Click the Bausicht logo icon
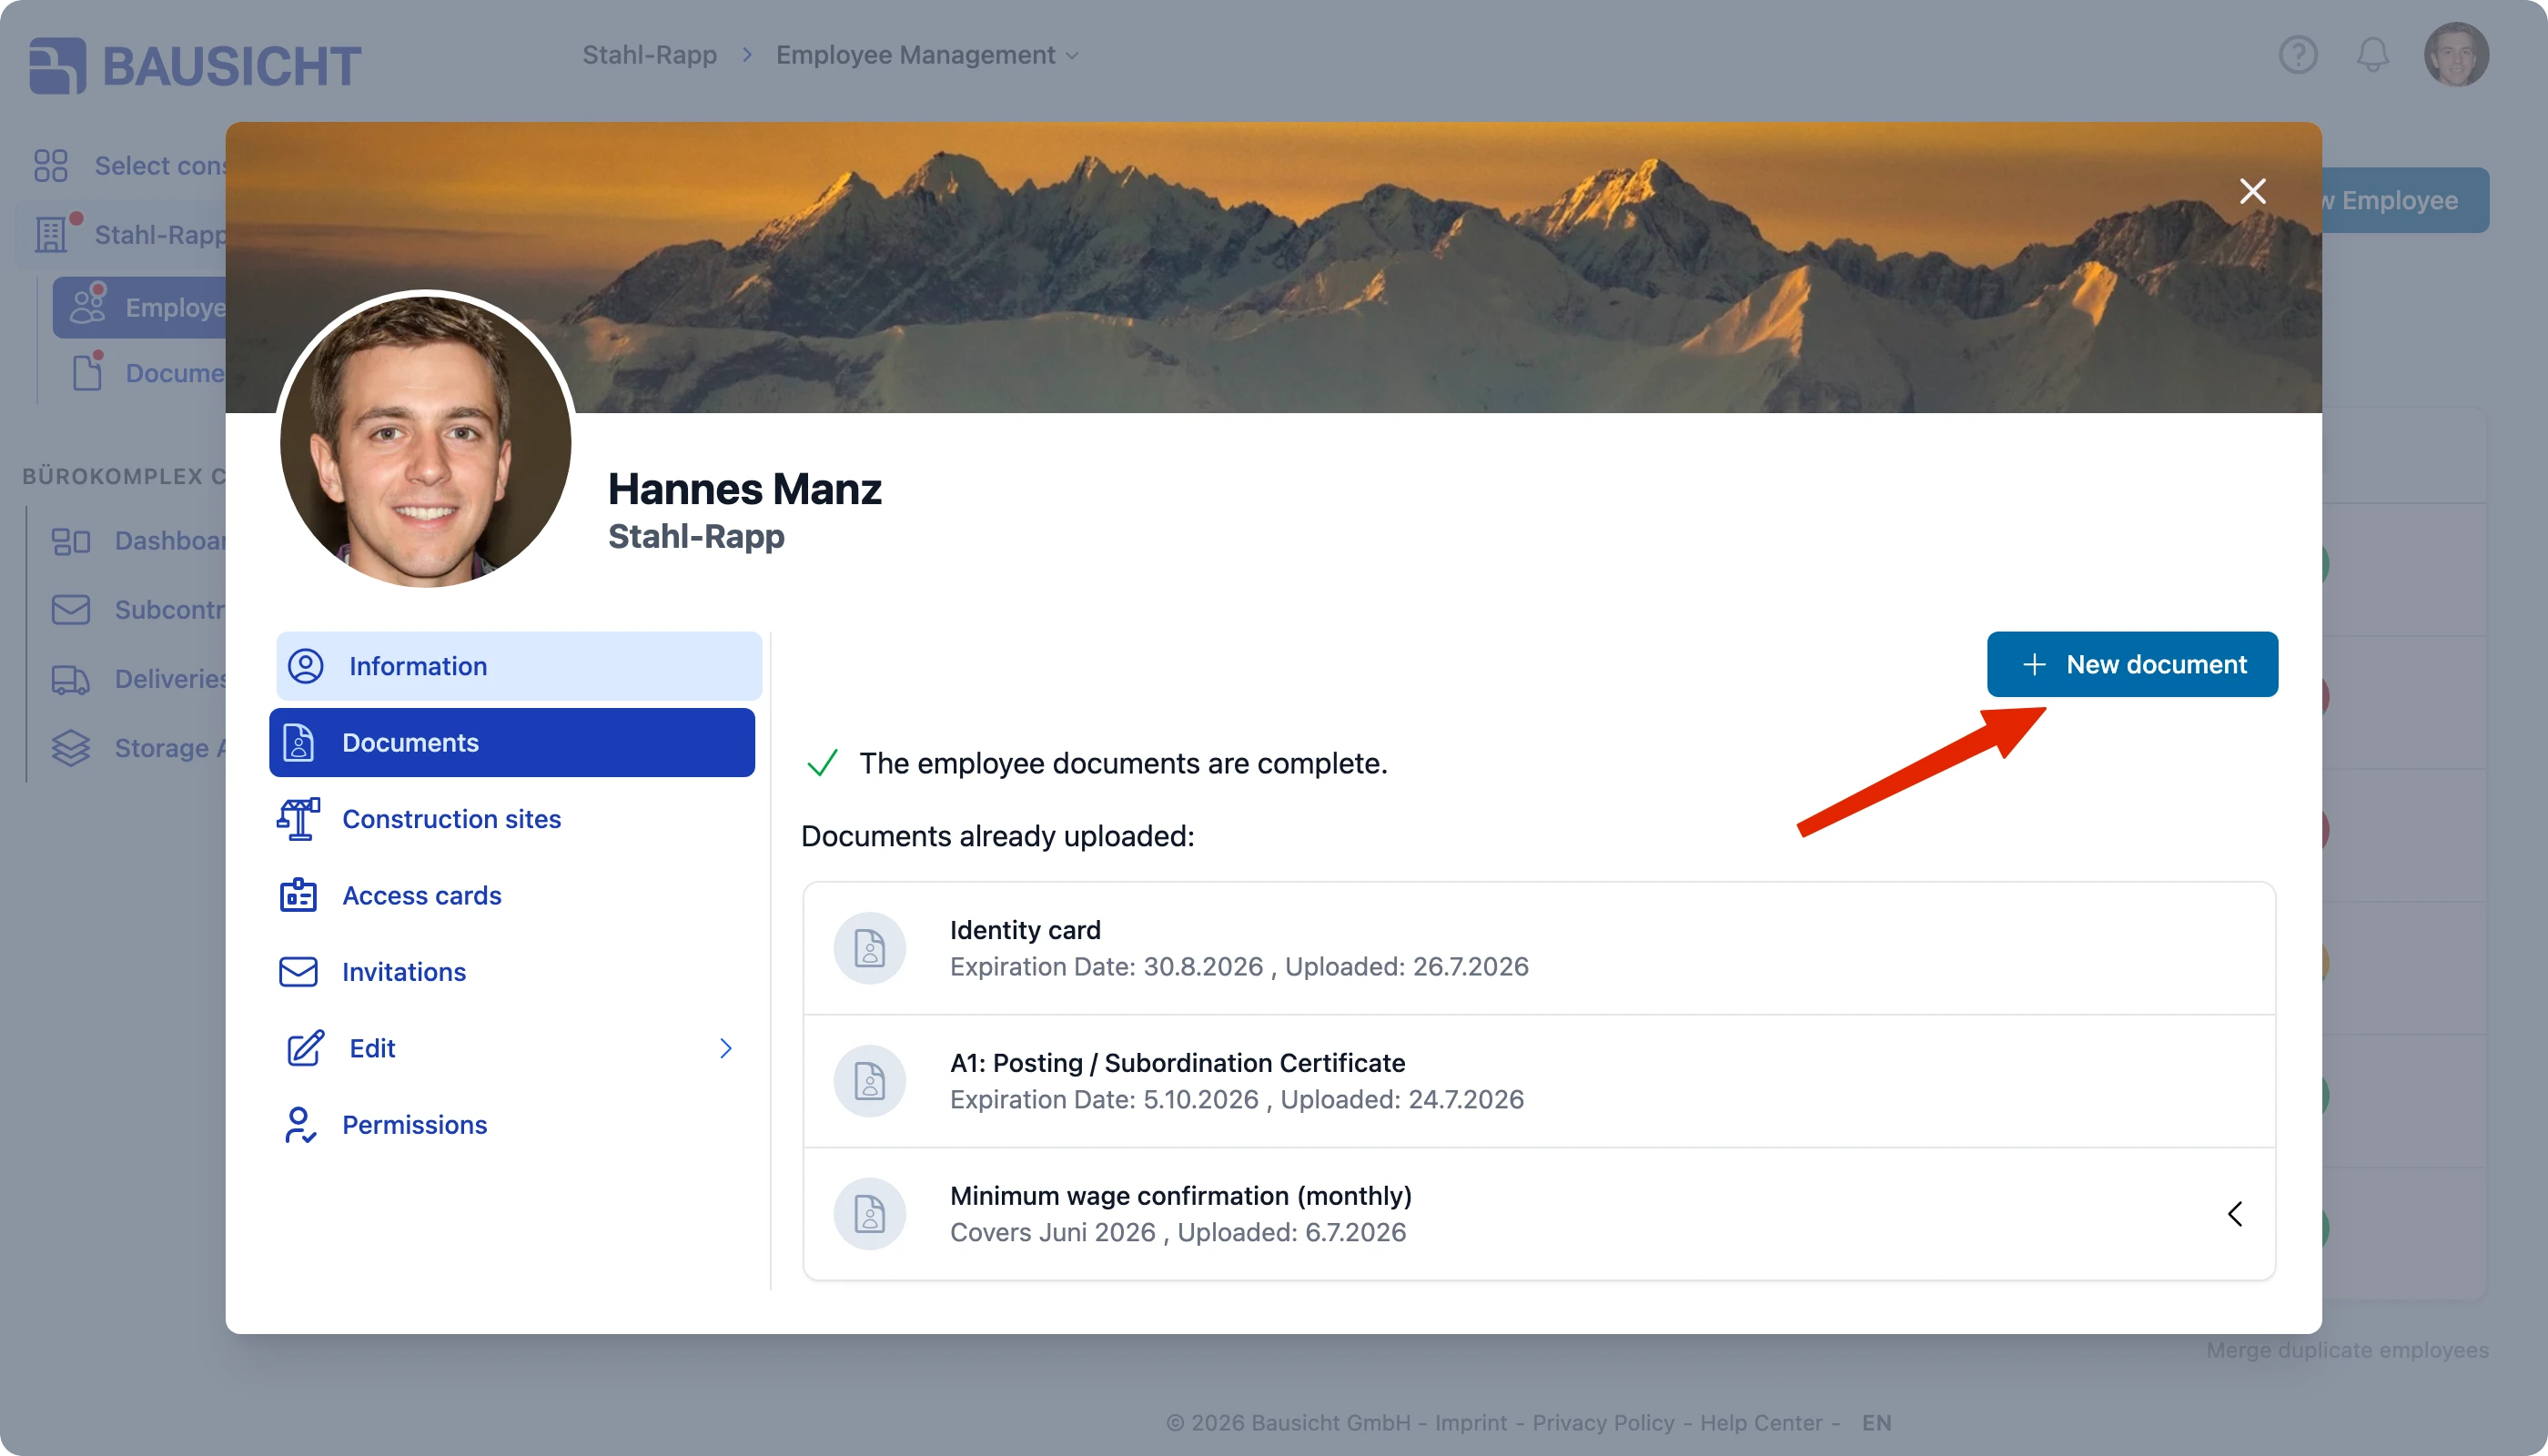The height and width of the screenshot is (1456, 2548). point(57,66)
